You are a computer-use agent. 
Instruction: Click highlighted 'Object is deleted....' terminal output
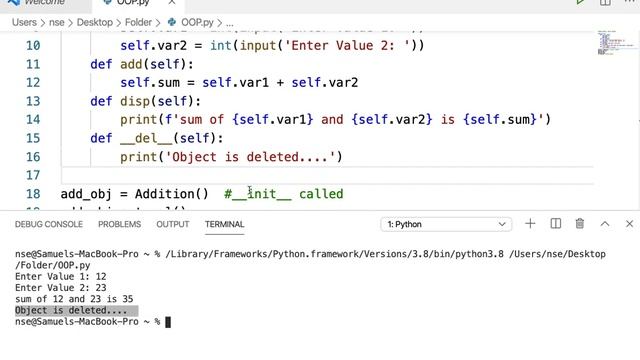pos(76,311)
